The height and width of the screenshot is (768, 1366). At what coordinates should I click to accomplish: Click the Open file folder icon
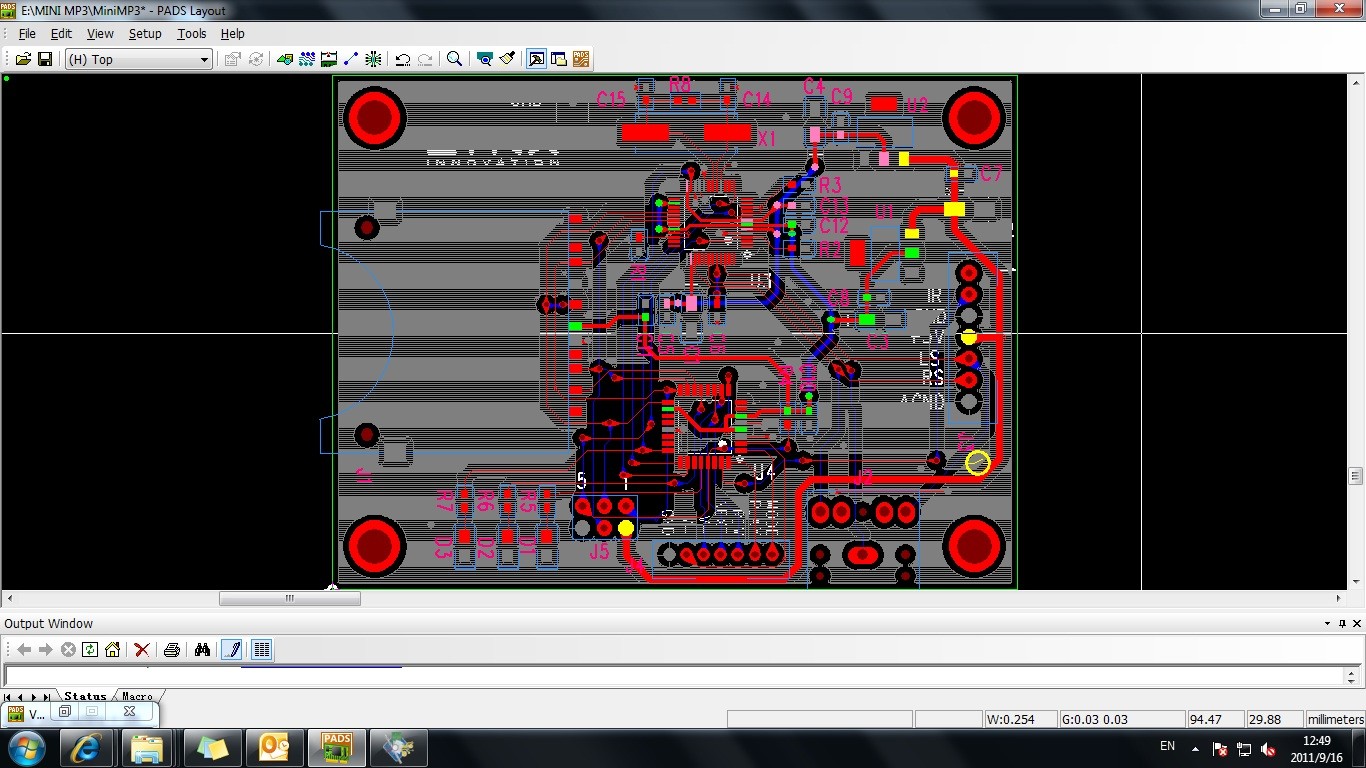pyautogui.click(x=23, y=59)
